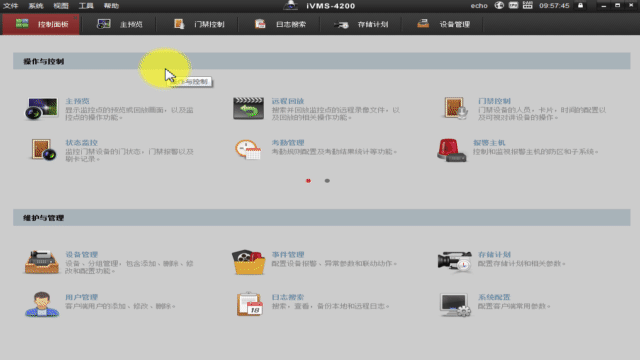Open the 主预览 main view camera icon
The width and height of the screenshot is (640, 360).
coord(42,109)
